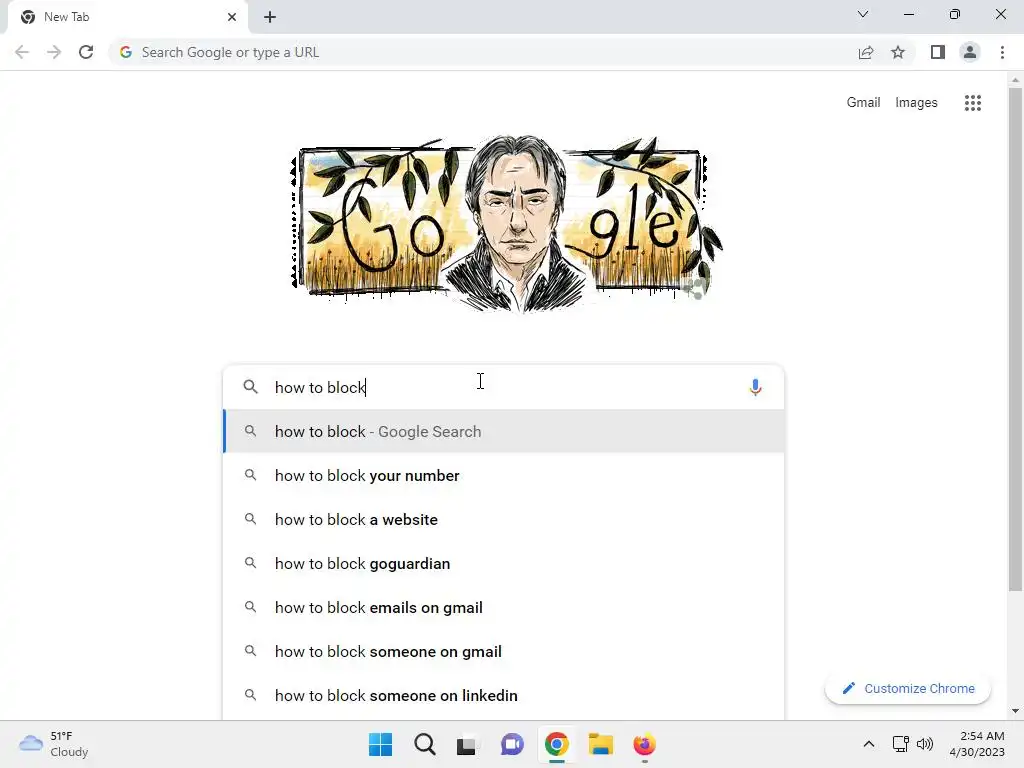Click the Google doodle image
The image size is (1024, 768).
tap(507, 224)
